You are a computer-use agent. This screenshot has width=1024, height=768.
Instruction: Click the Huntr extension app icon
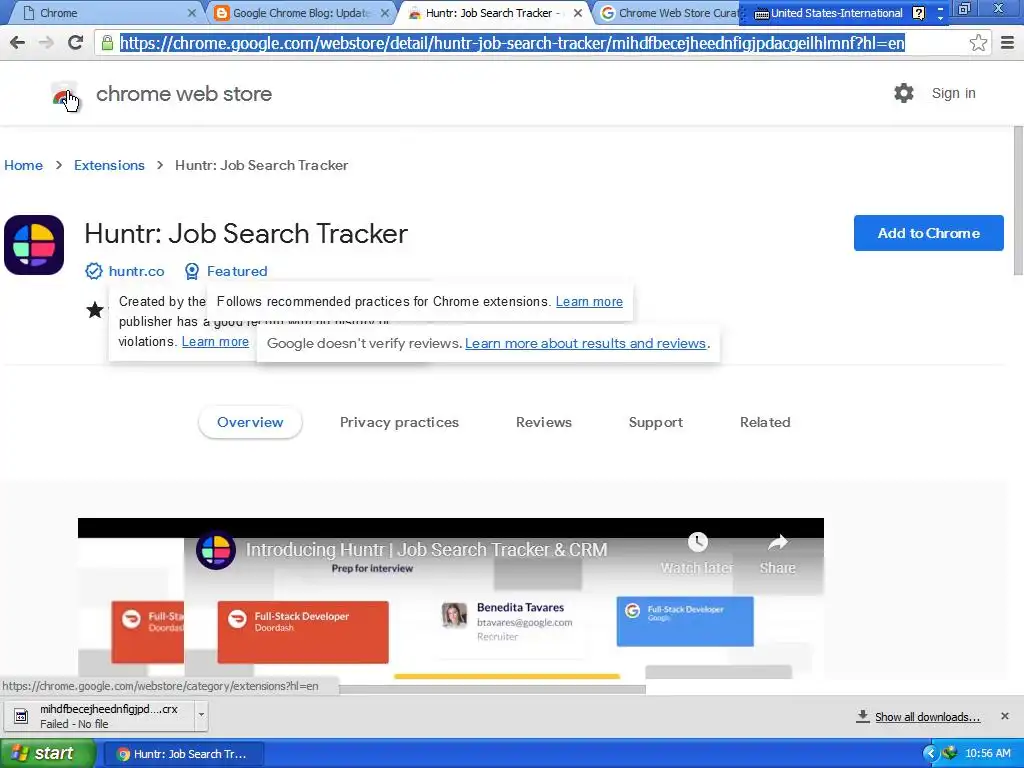click(34, 245)
